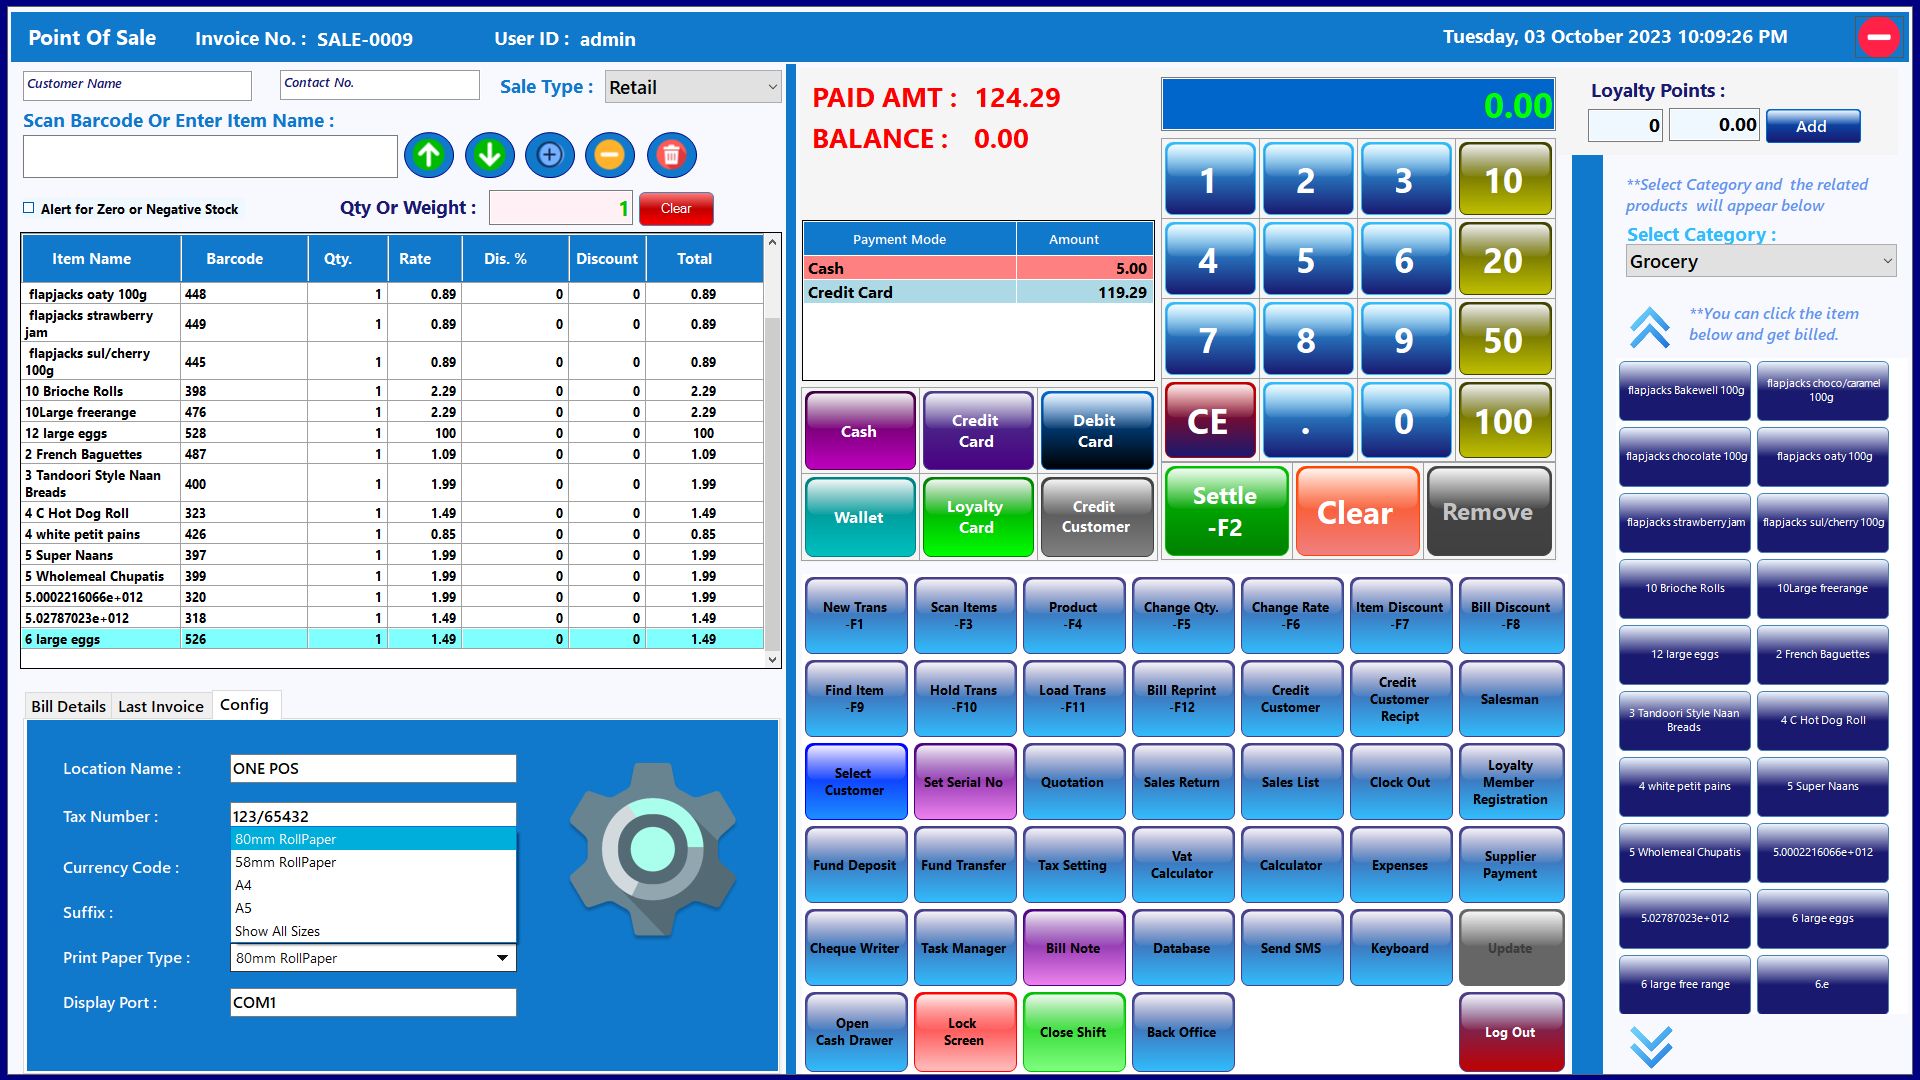This screenshot has width=1920, height=1080.
Task: Click the red minimize circle icon
Action: 1878,38
